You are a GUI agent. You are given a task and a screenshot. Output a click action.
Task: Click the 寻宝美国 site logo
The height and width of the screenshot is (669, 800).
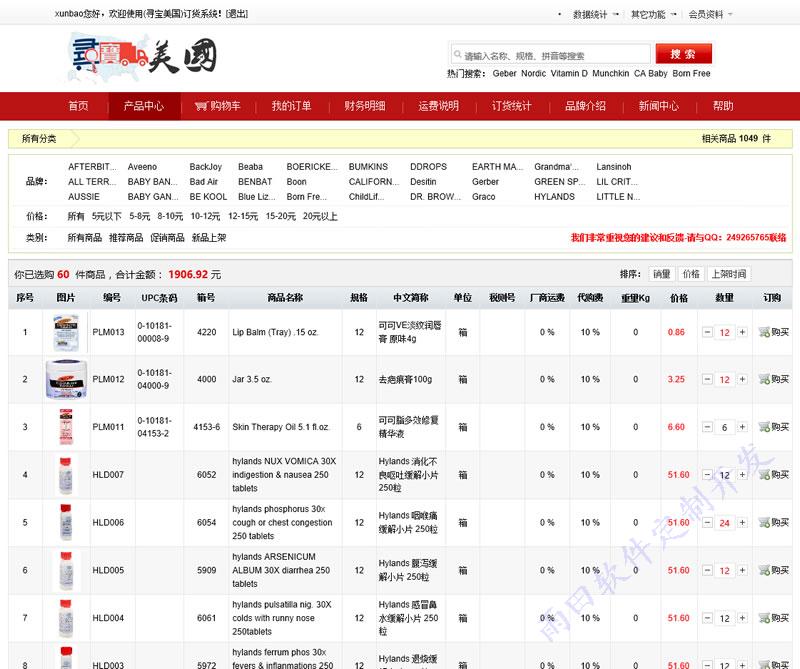click(x=144, y=57)
